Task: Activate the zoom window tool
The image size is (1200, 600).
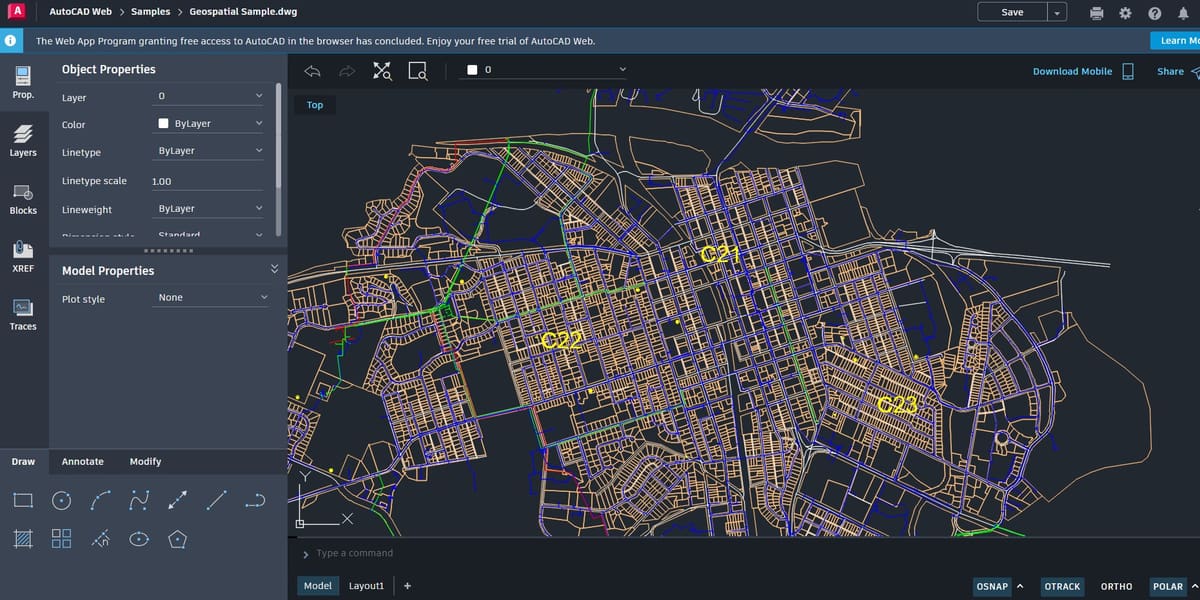Action: coord(418,71)
